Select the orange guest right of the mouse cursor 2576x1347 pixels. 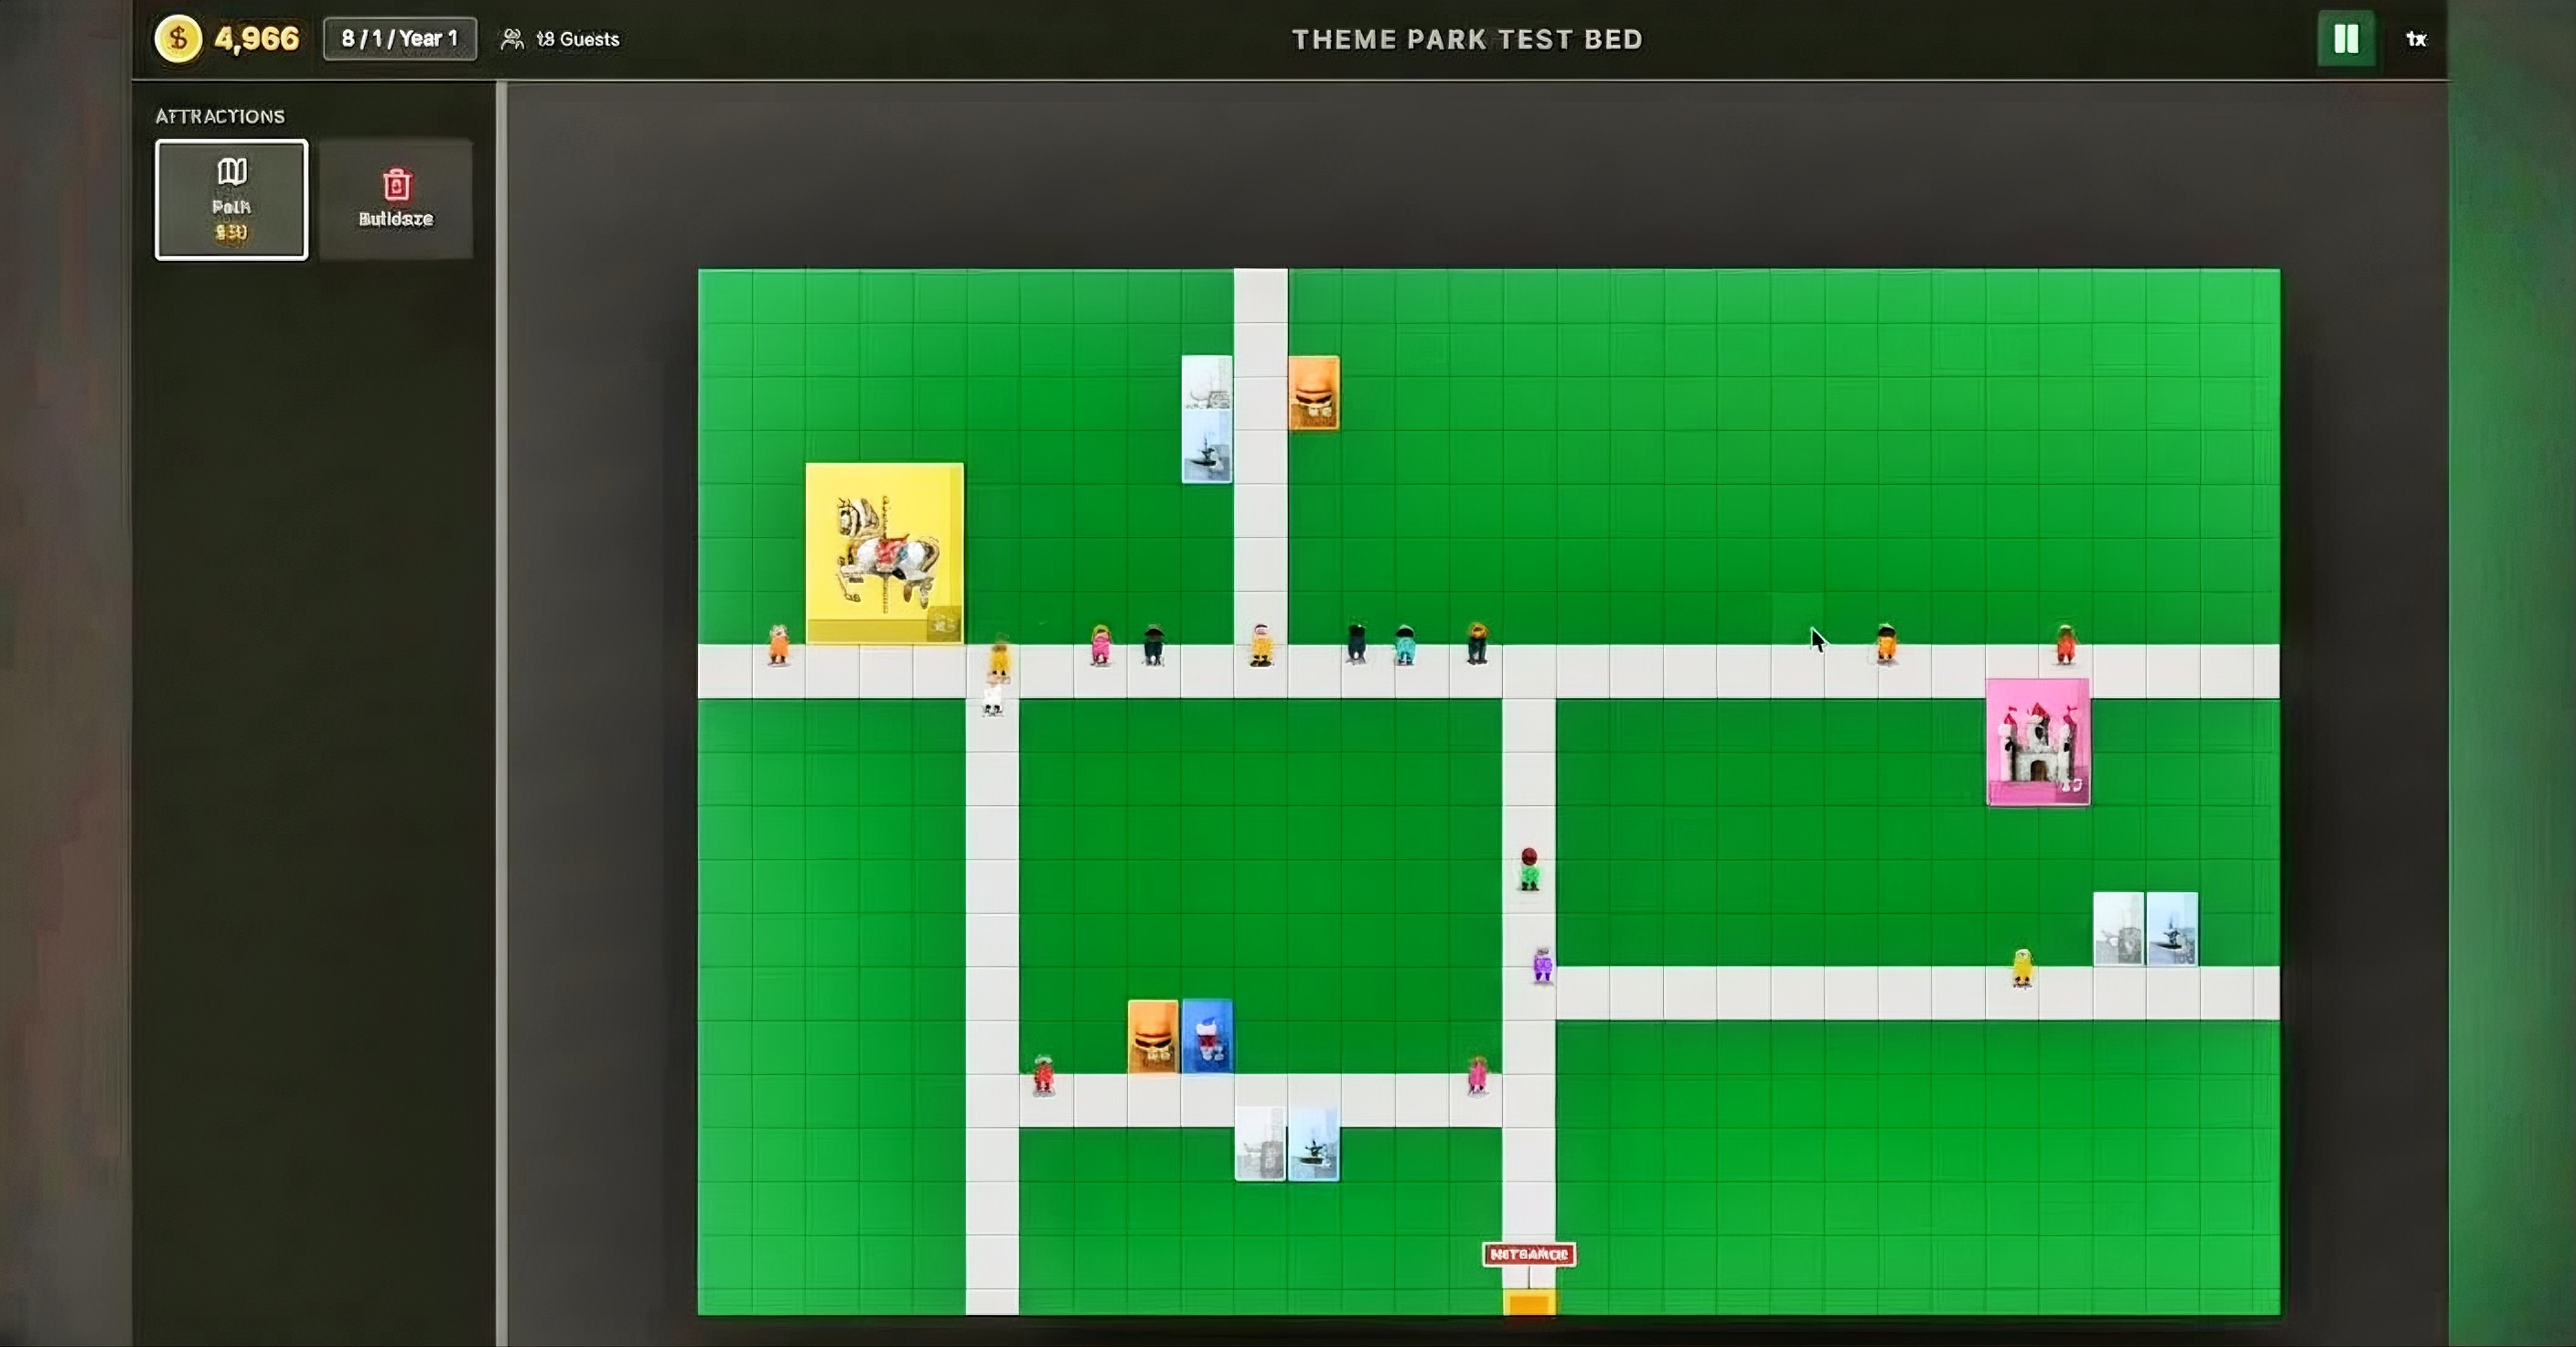(1886, 644)
